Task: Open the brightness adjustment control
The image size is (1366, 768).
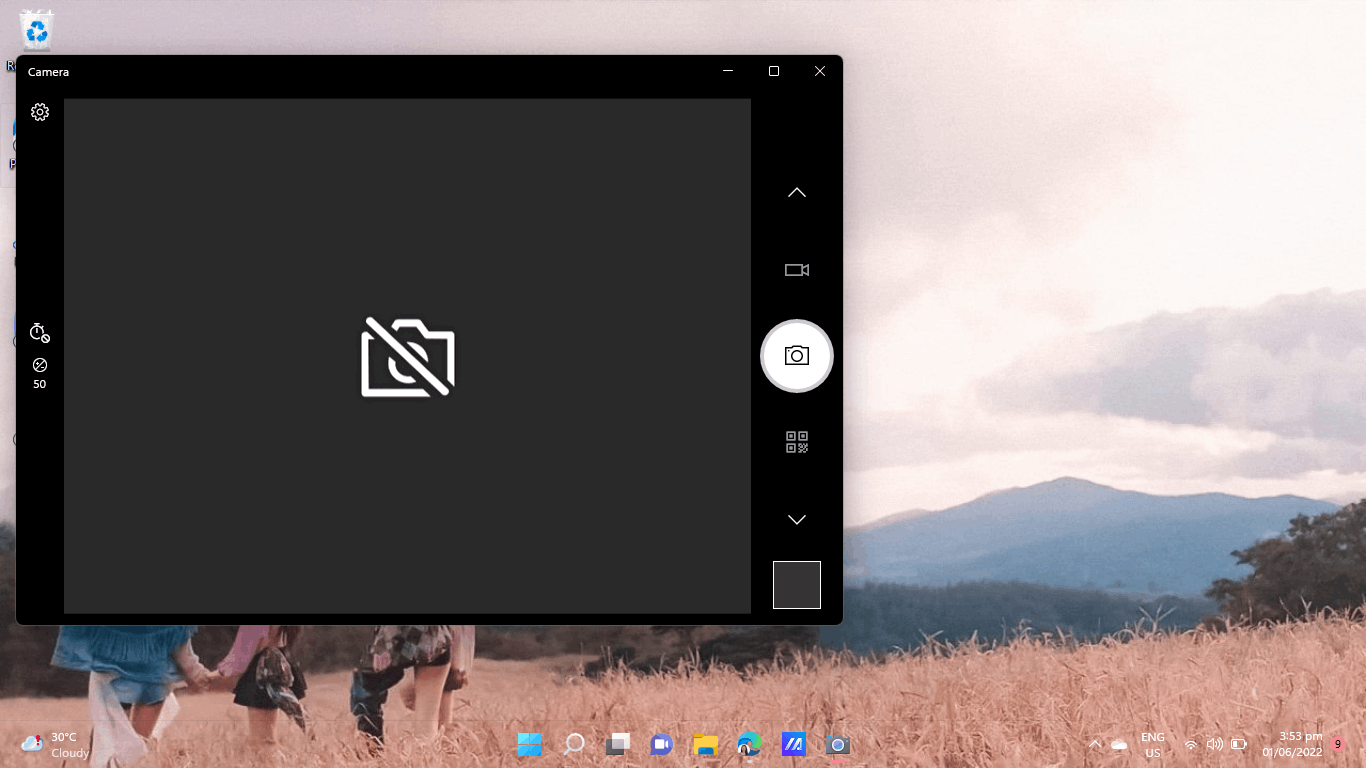Action: 39,365
